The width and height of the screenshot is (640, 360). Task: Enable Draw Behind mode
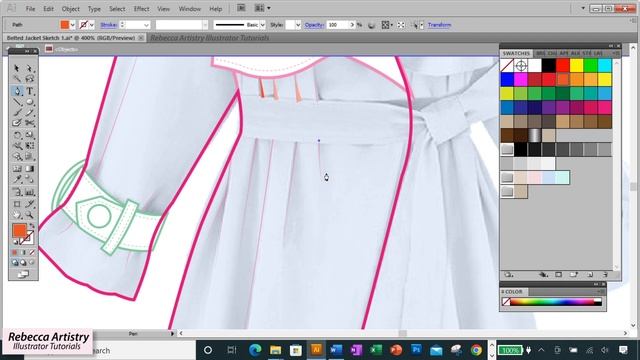pos(23,263)
